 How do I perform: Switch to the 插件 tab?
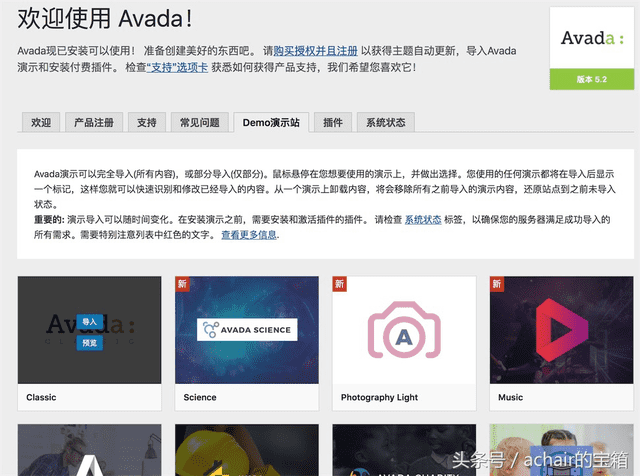333,122
